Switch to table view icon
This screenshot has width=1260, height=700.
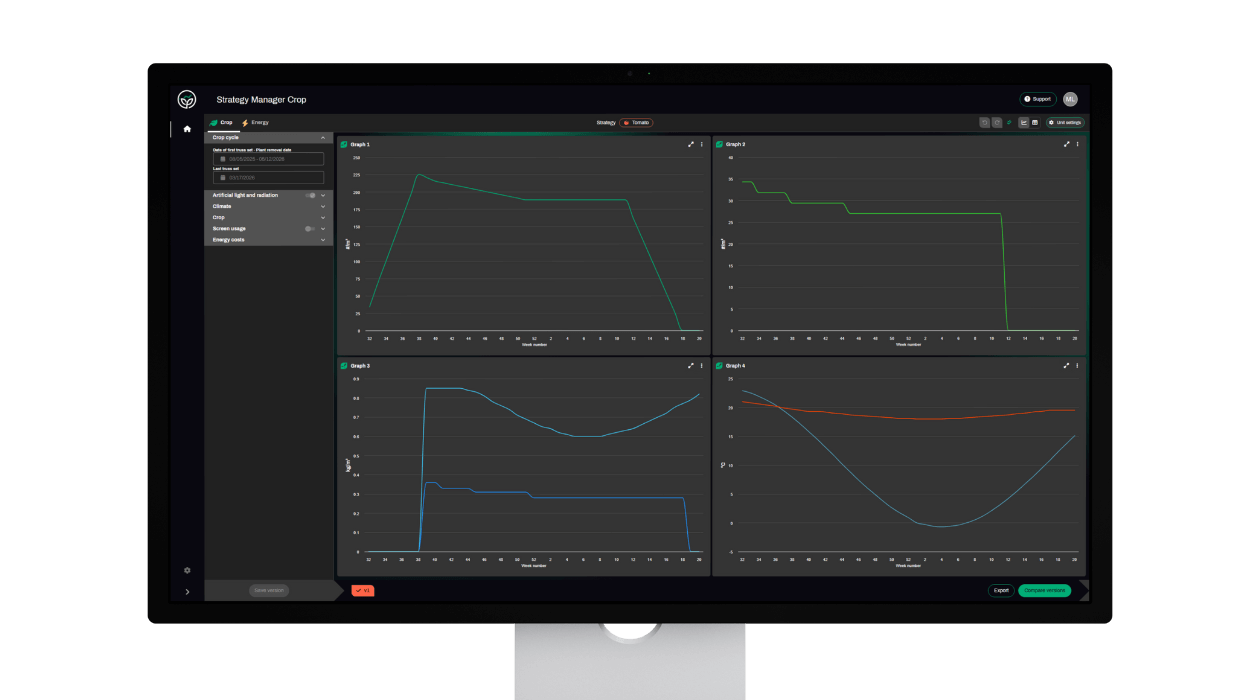1035,122
